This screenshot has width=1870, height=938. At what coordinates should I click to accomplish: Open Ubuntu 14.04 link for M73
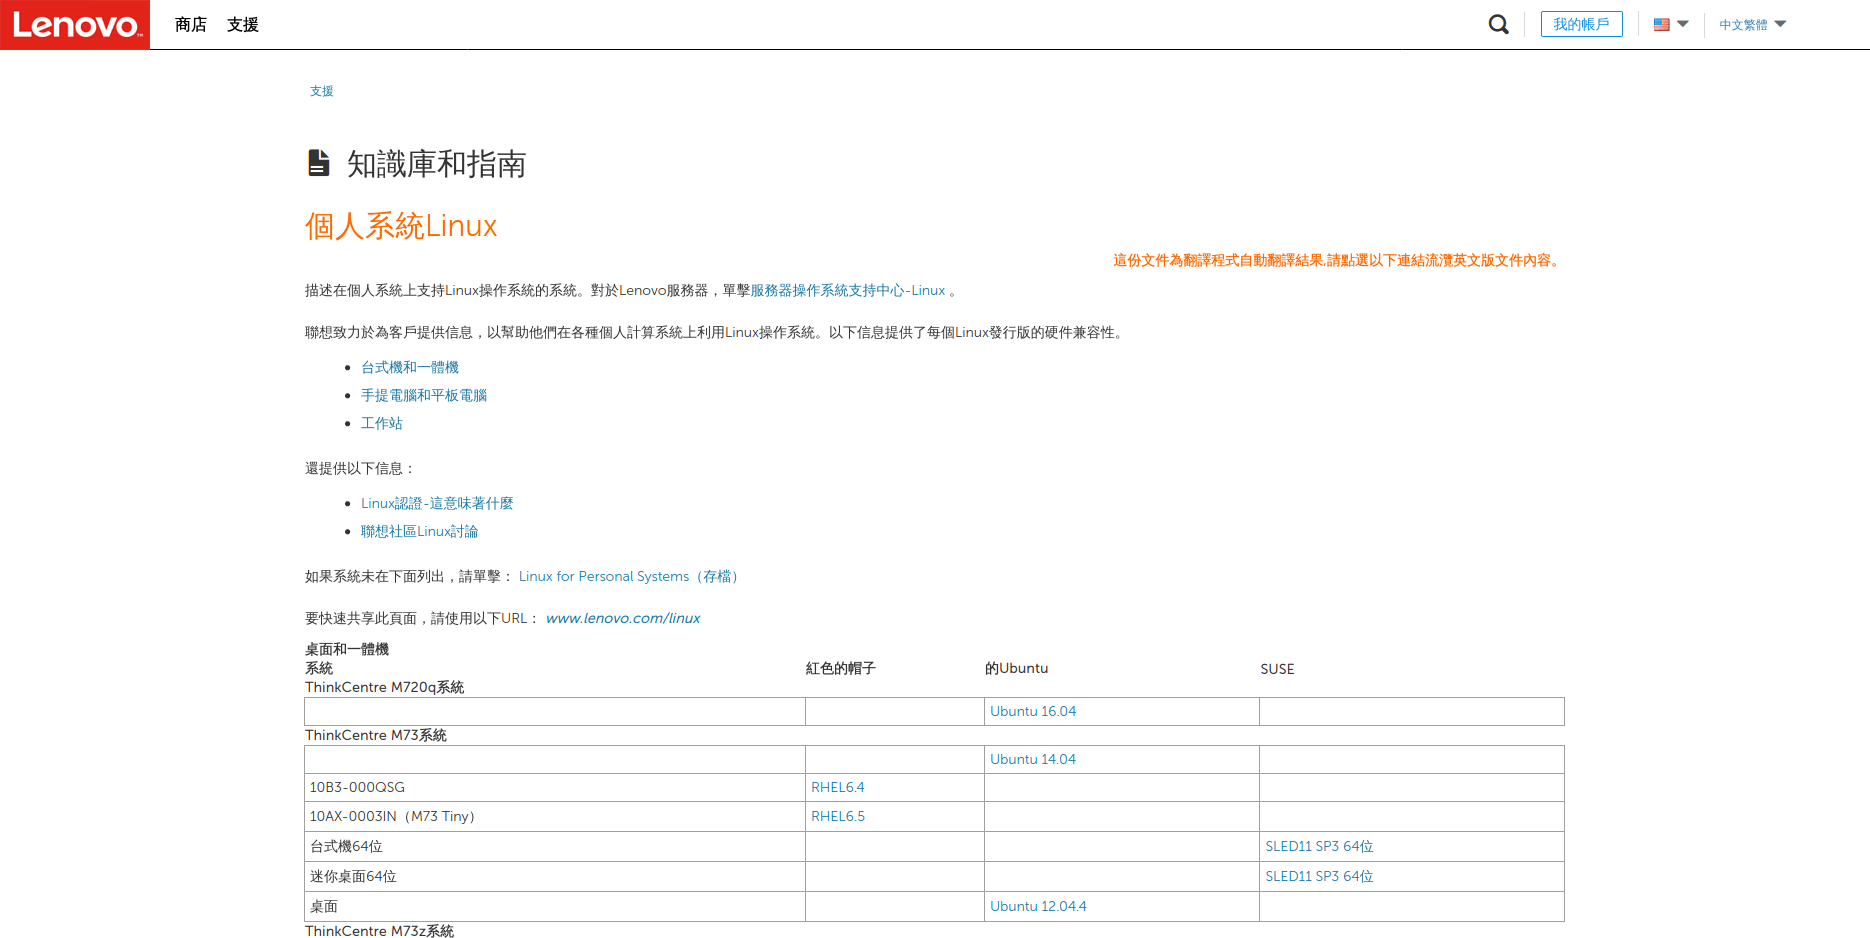click(x=1033, y=759)
